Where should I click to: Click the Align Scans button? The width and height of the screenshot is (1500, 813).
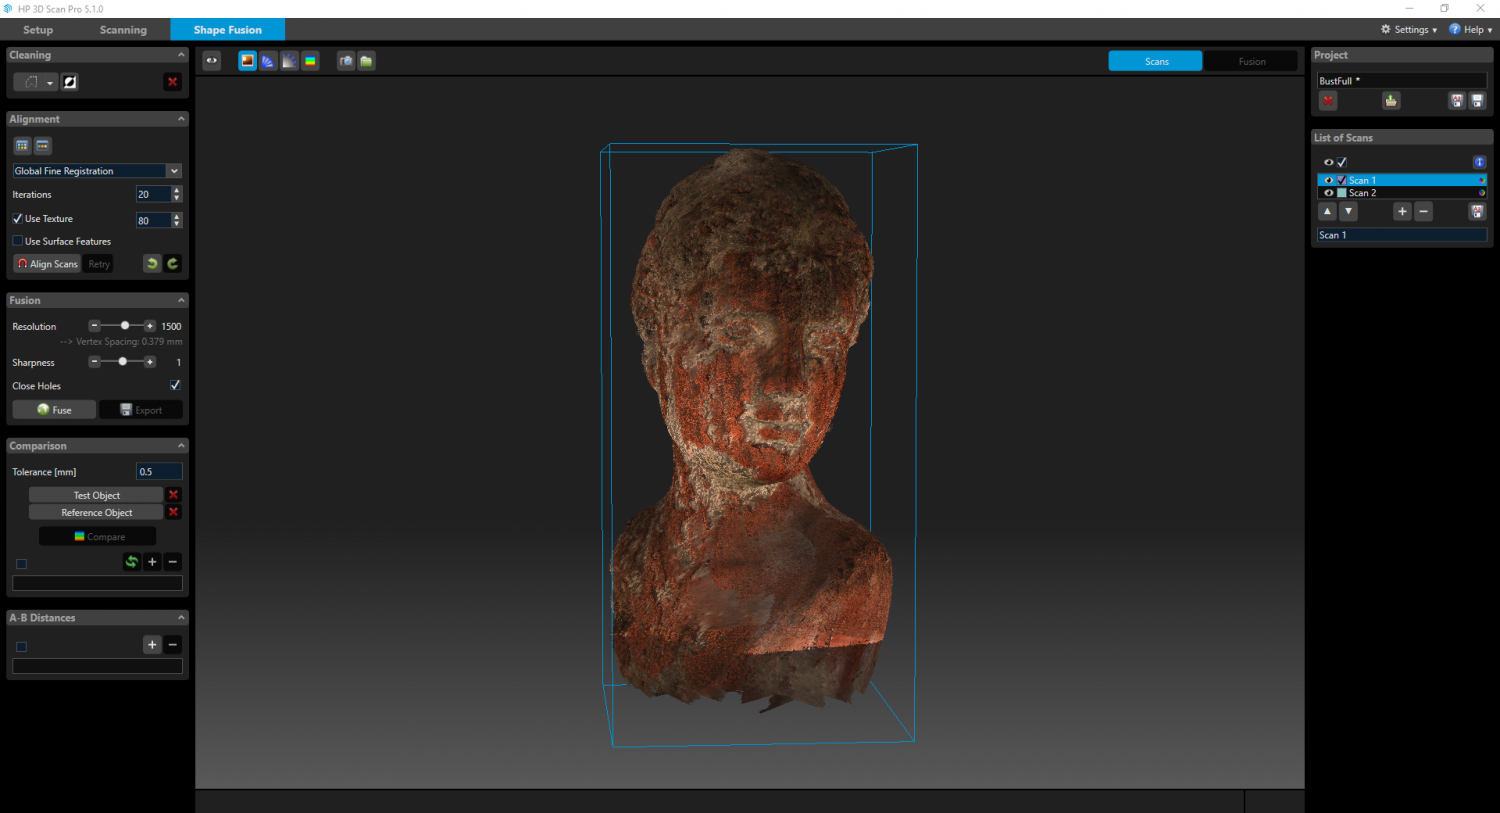point(47,263)
